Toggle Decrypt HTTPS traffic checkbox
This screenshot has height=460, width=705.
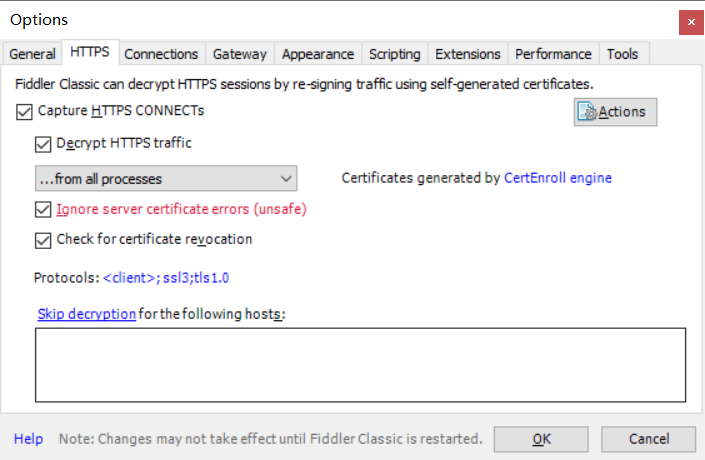(x=43, y=144)
